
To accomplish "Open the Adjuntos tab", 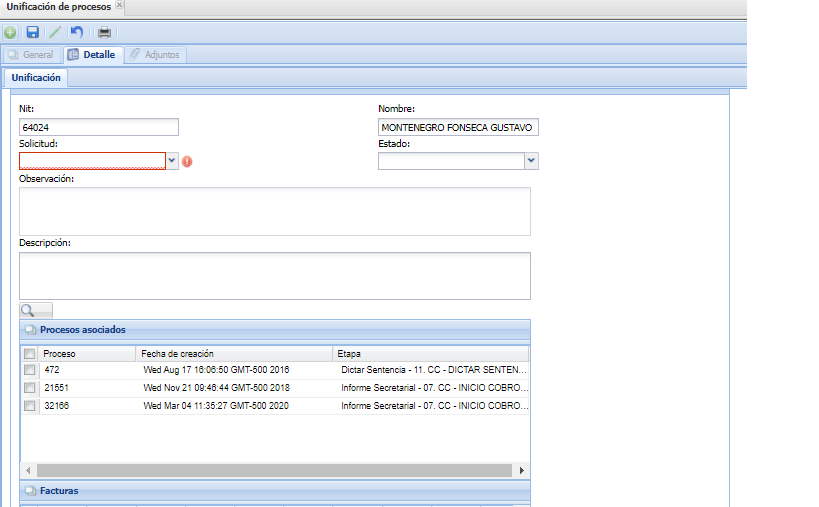I will [155, 55].
